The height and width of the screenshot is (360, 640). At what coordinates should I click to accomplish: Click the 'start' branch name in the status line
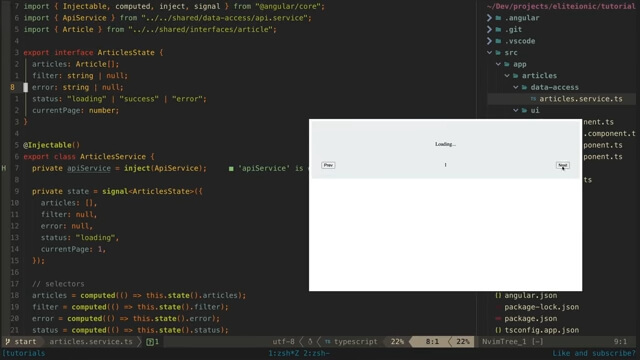point(25,342)
